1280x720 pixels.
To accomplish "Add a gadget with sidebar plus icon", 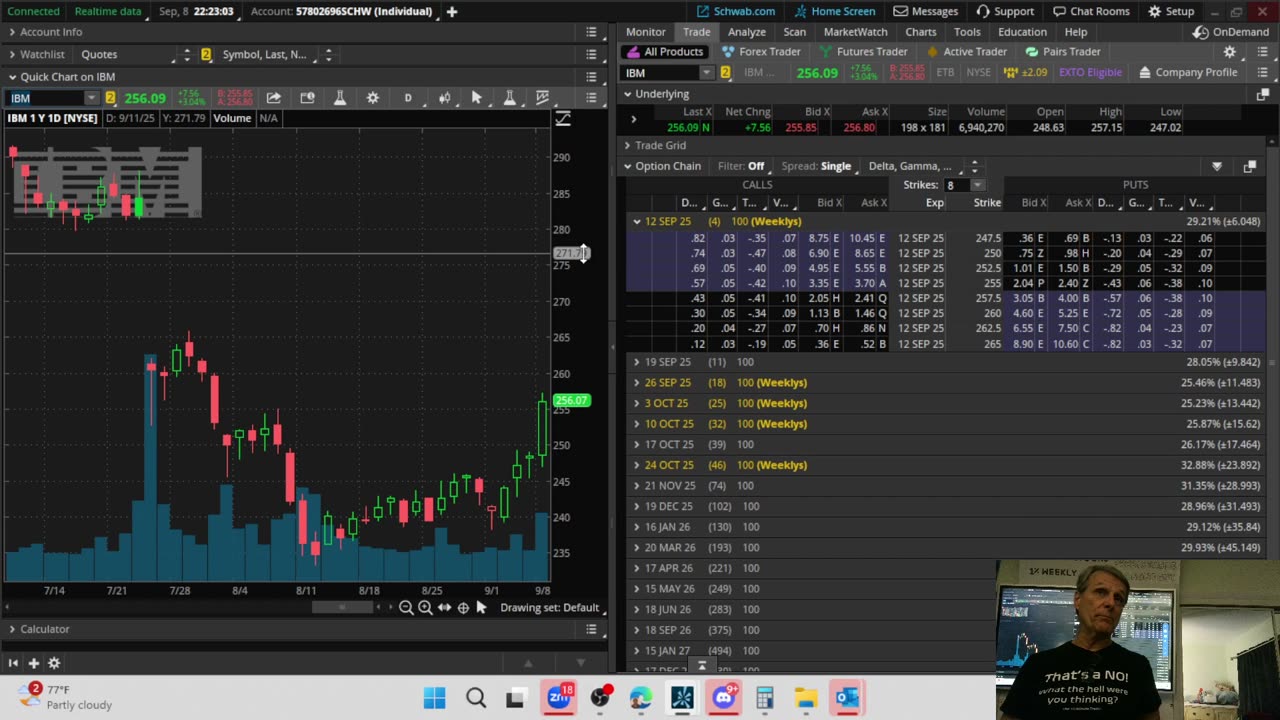I will click(x=33, y=663).
